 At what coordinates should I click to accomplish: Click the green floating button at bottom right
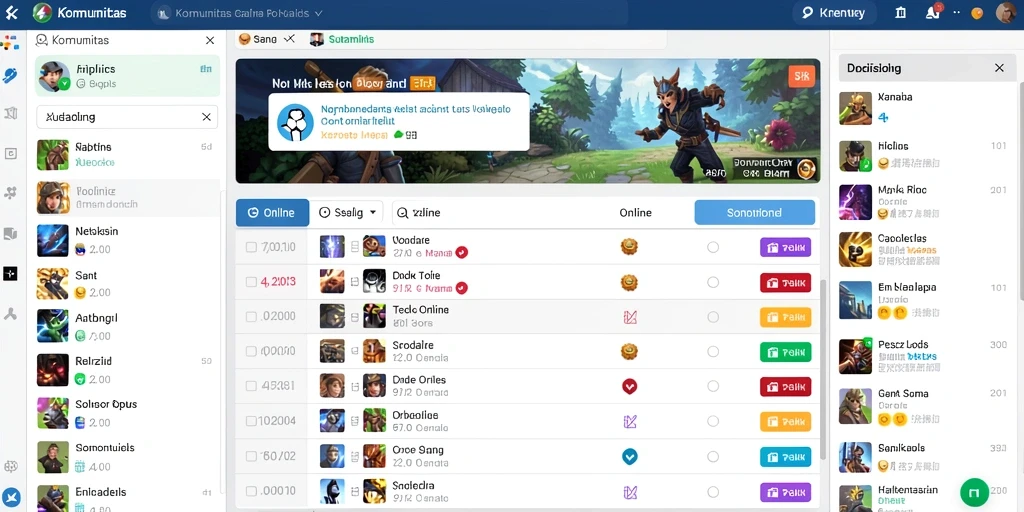click(974, 492)
